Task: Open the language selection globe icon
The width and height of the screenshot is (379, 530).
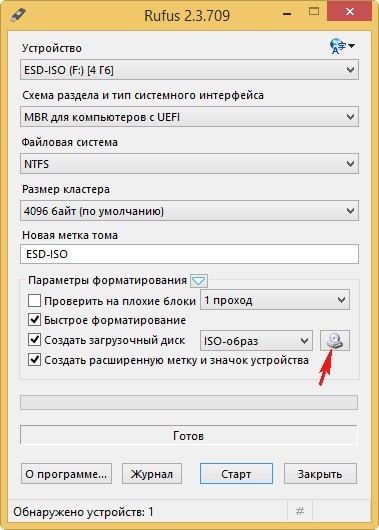Action: tap(342, 46)
